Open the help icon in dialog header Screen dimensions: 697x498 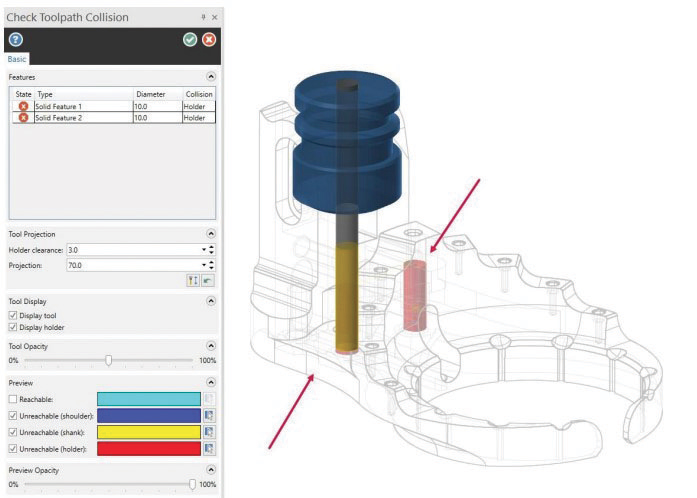[16, 40]
